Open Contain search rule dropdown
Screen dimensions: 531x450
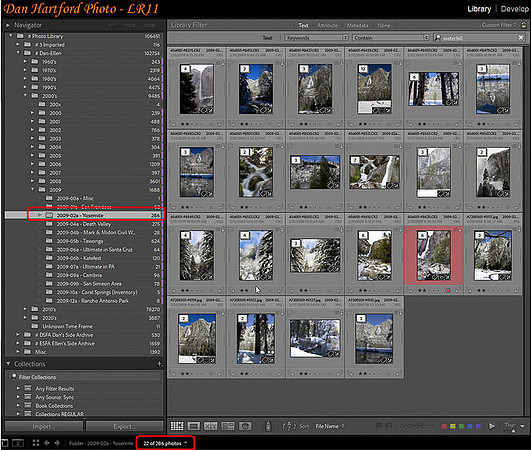pyautogui.click(x=391, y=38)
